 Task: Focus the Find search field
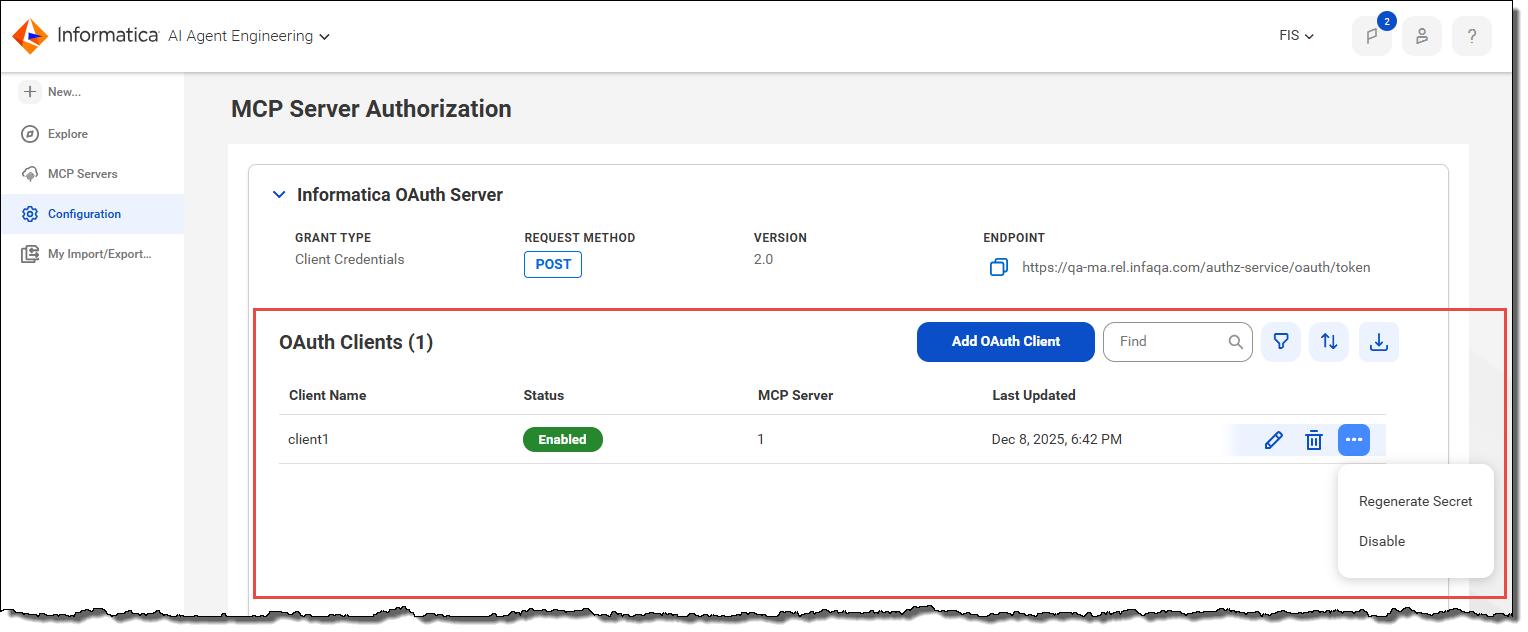coord(1177,342)
